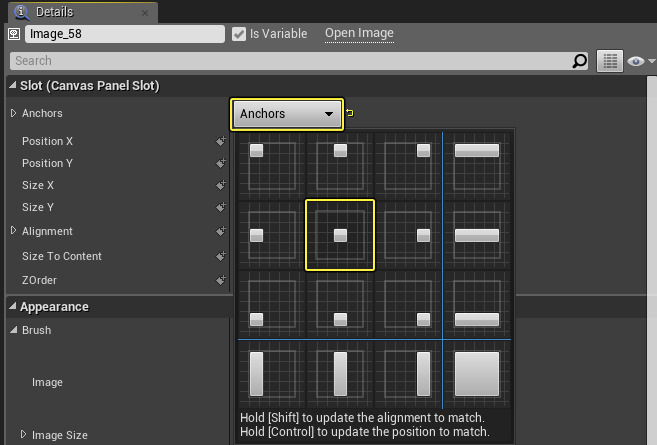
Task: Select bottom horizontal-stretch anchor preset
Action: pyautogui.click(x=477, y=304)
